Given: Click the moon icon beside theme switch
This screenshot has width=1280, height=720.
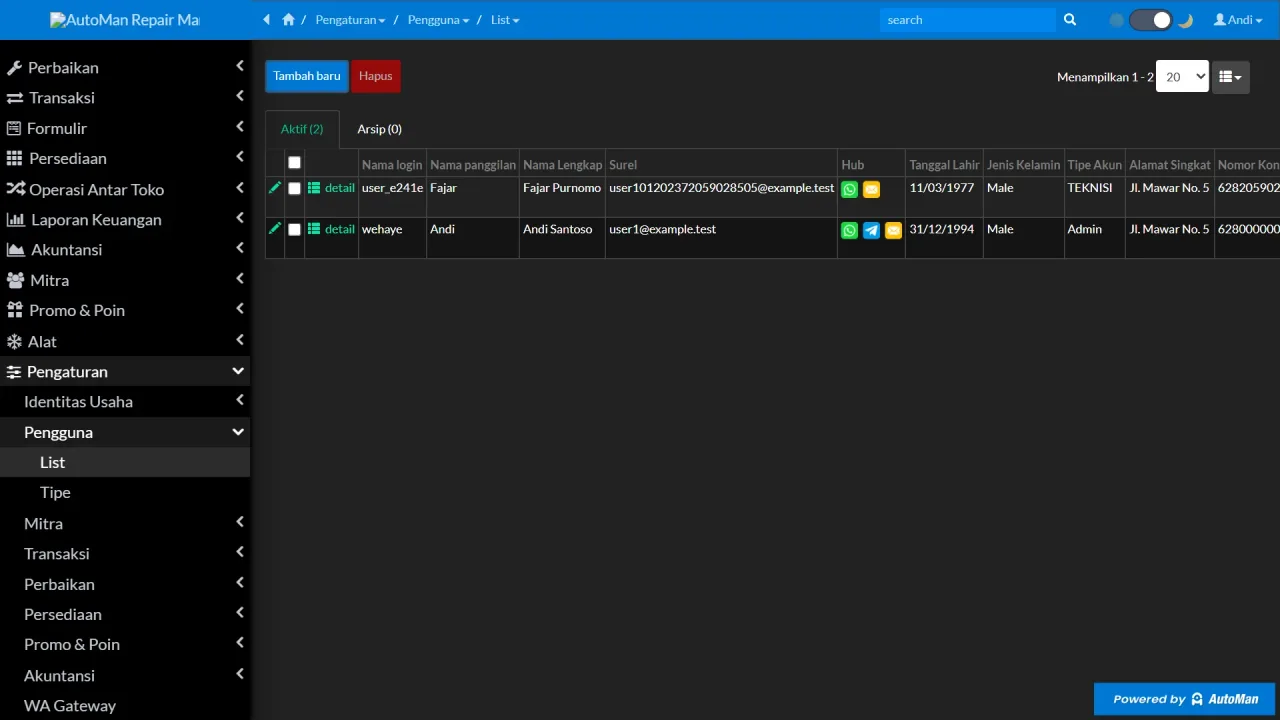Looking at the screenshot, I should click(1186, 20).
